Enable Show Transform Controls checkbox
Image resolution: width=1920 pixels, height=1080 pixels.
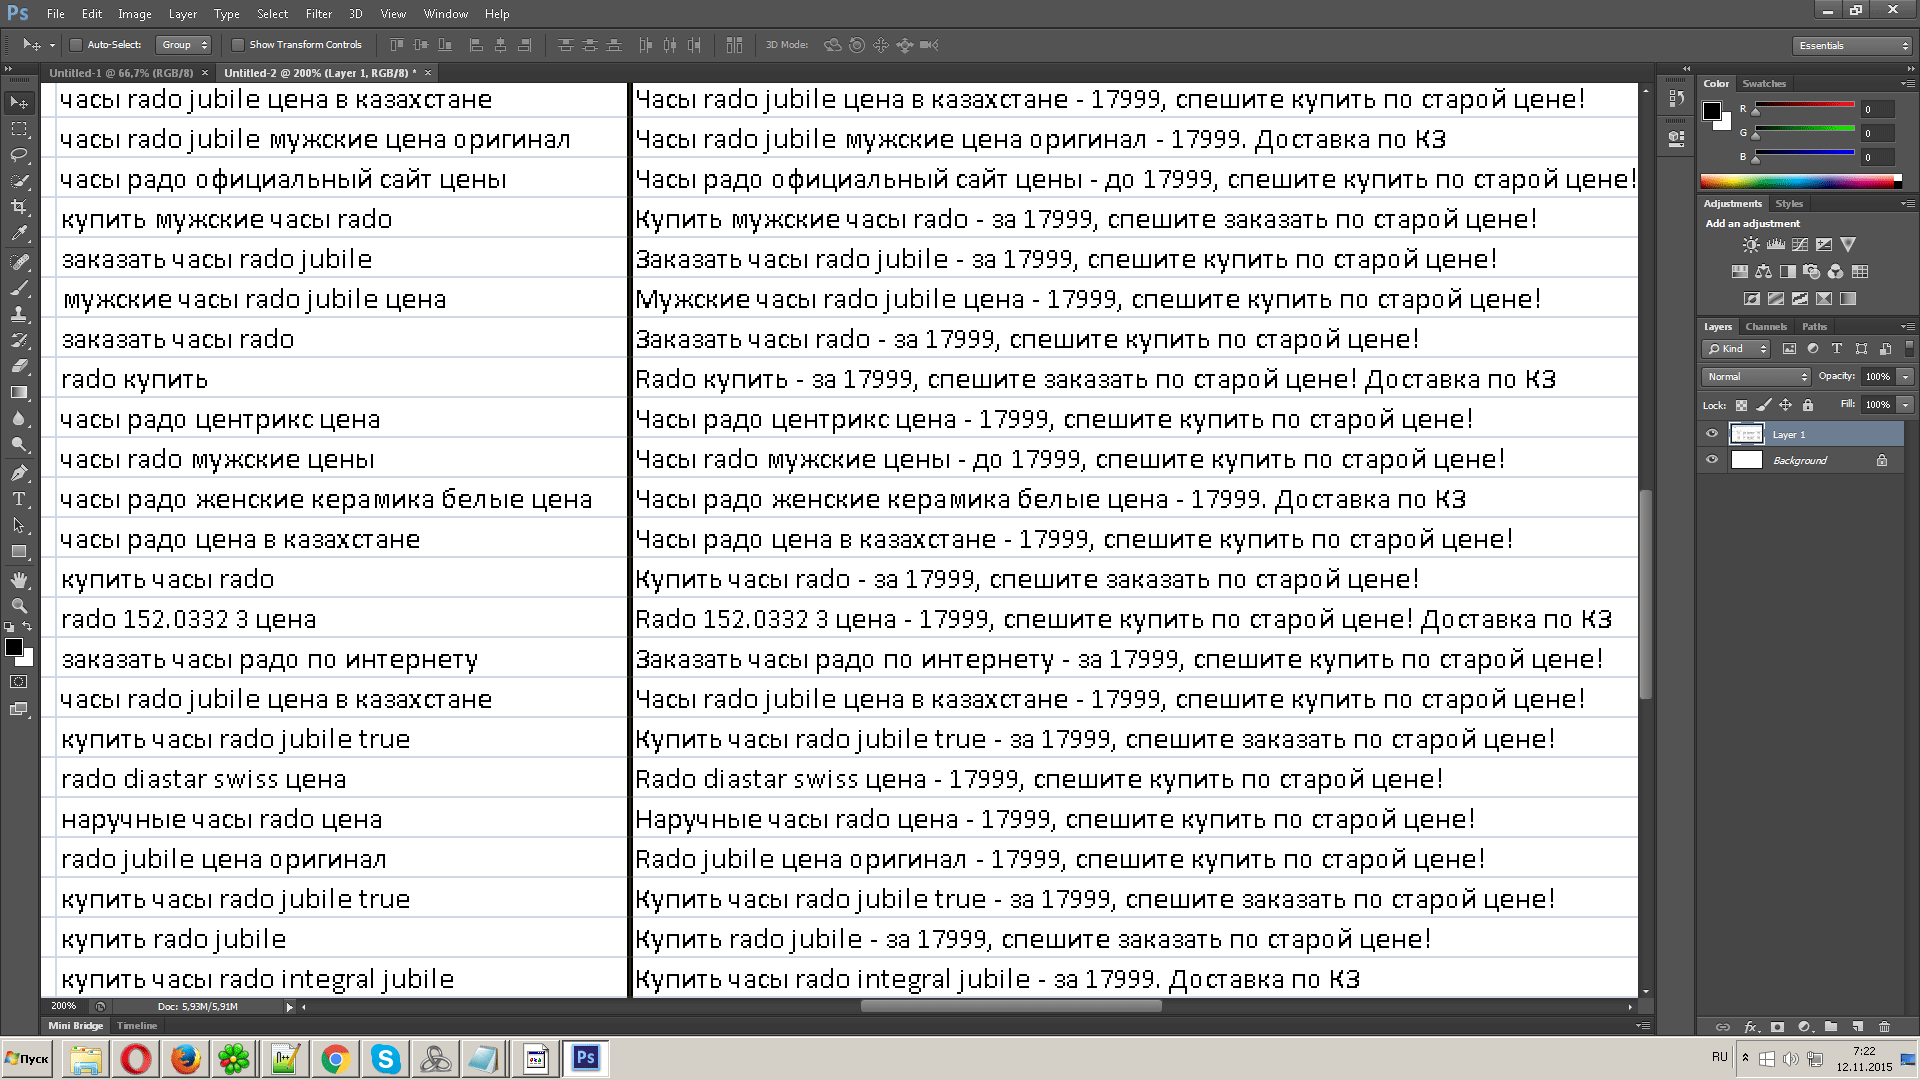tap(238, 45)
